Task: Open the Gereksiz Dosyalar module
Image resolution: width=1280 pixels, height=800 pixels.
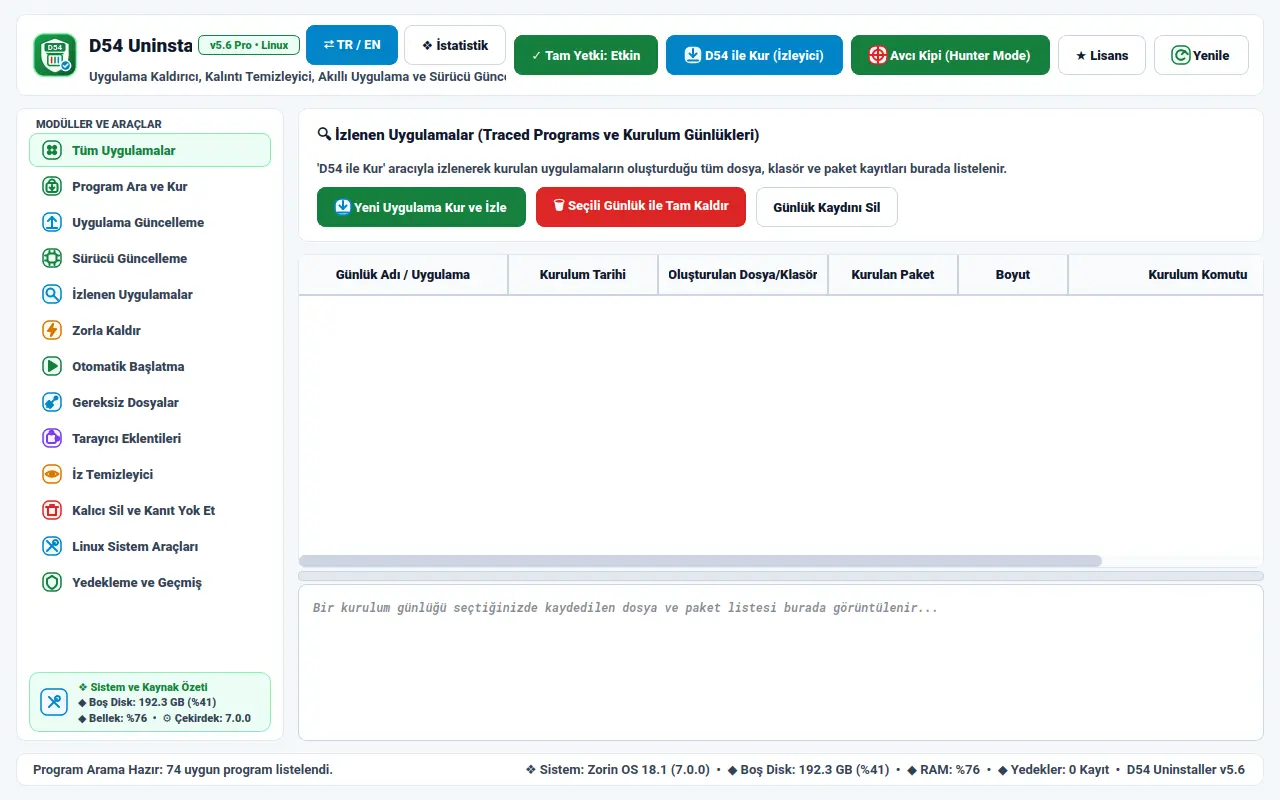Action: pyautogui.click(x=150, y=402)
